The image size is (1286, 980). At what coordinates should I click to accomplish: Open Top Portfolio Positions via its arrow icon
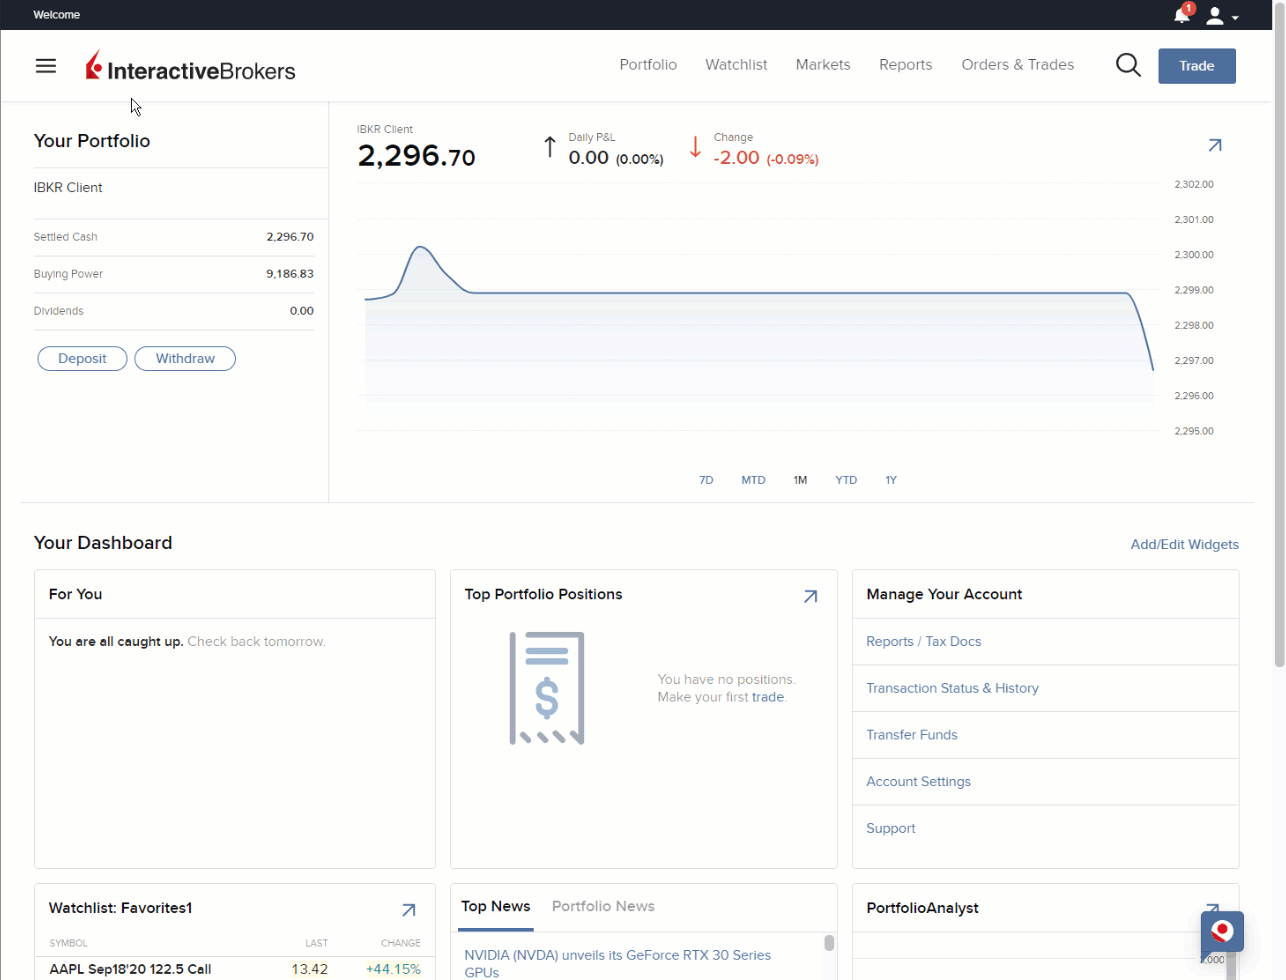coord(811,595)
